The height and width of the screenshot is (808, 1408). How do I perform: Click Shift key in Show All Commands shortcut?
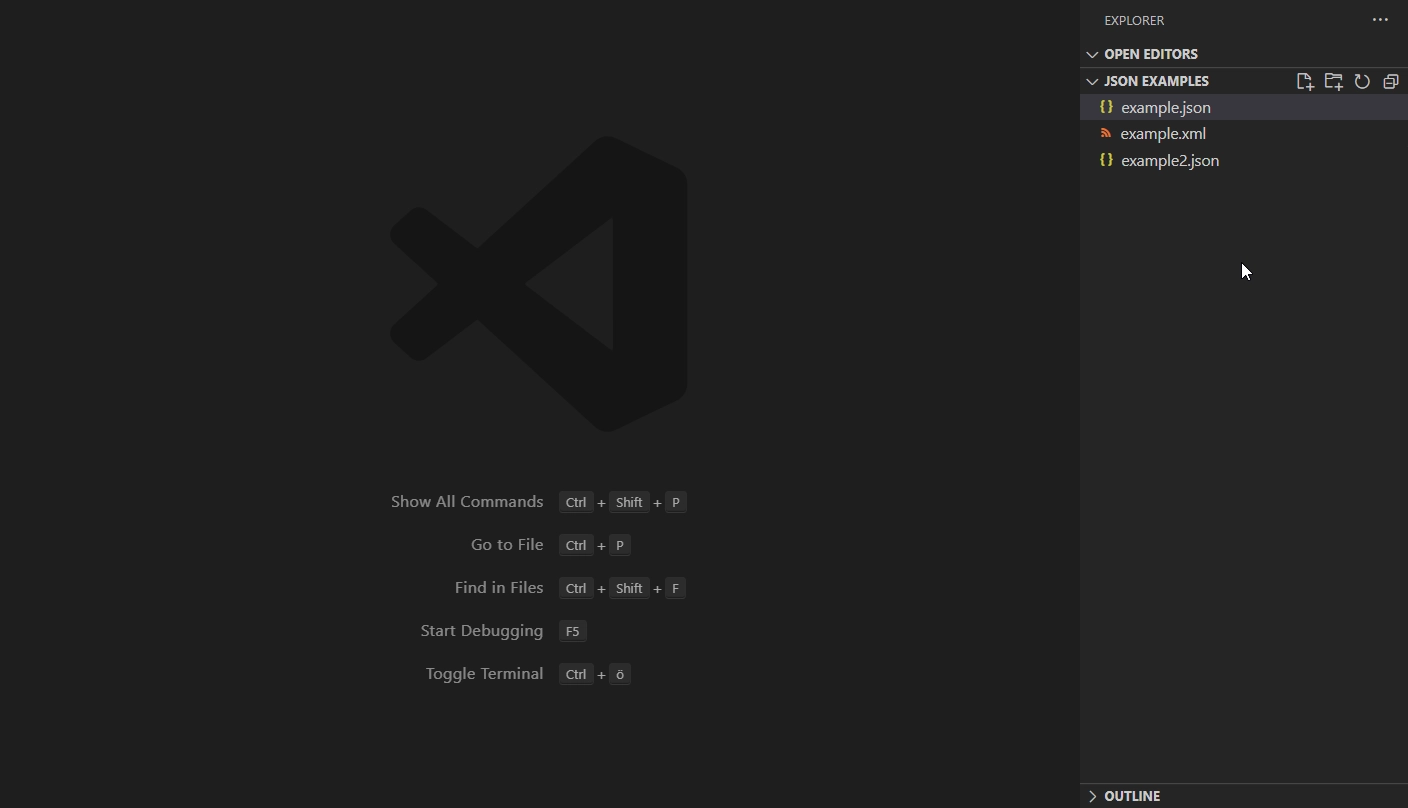(x=629, y=502)
